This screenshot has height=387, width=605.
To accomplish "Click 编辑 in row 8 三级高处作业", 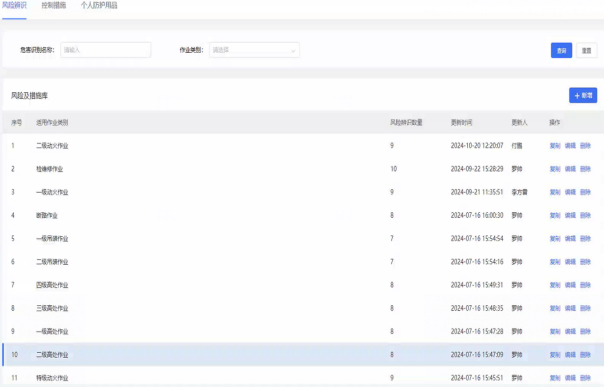I will coord(570,308).
